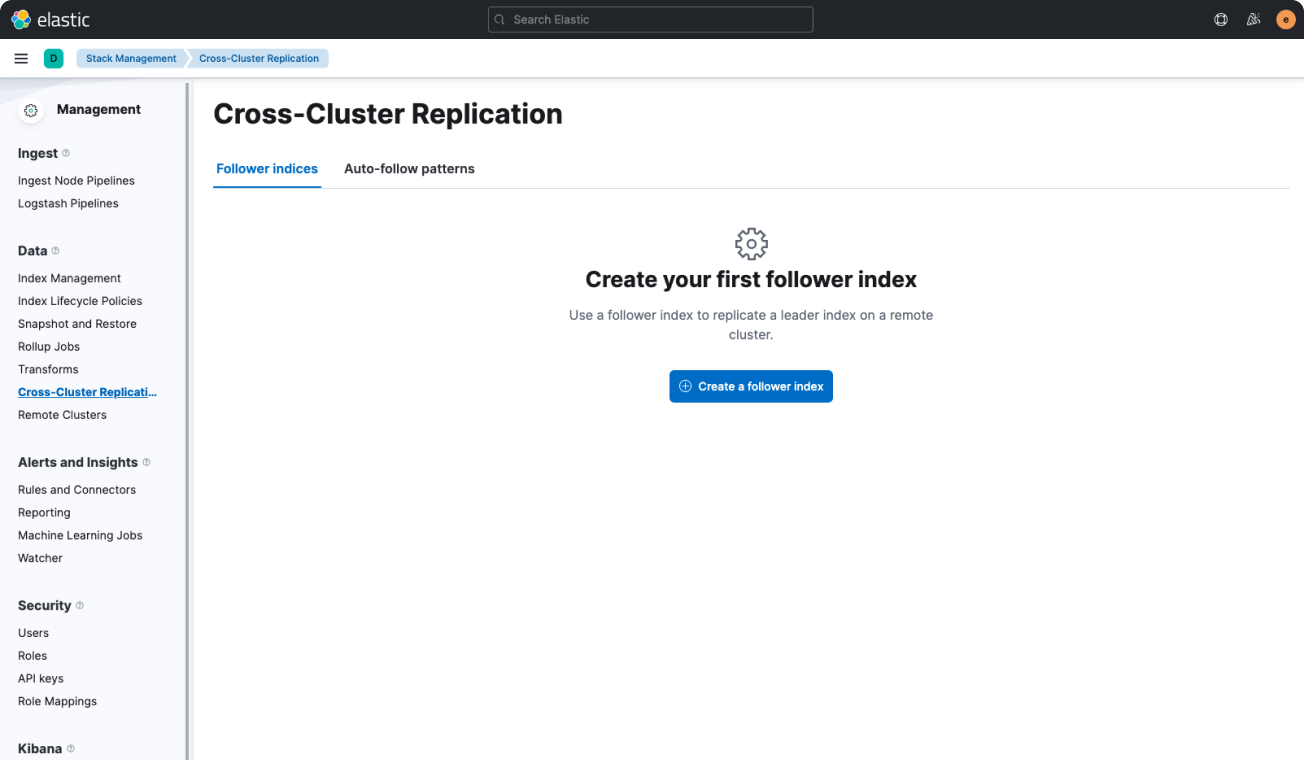Click Create a follower index
1304x760 pixels.
pos(751,386)
